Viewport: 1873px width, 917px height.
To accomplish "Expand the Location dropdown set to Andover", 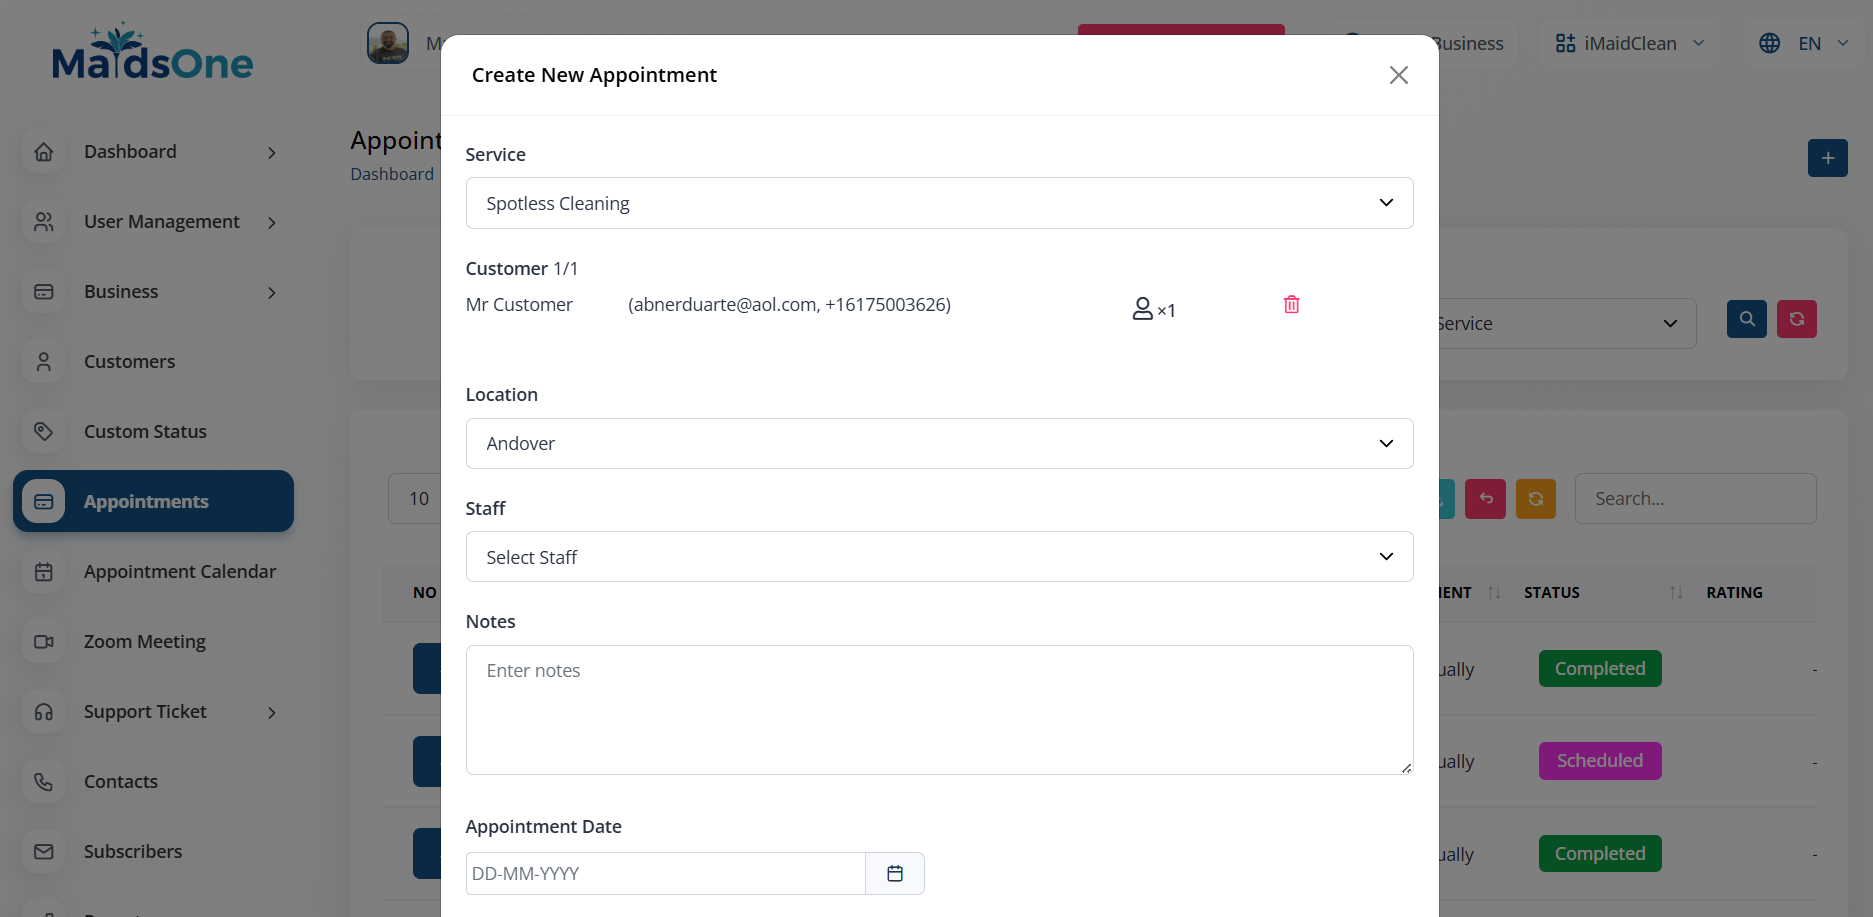I will [x=939, y=443].
